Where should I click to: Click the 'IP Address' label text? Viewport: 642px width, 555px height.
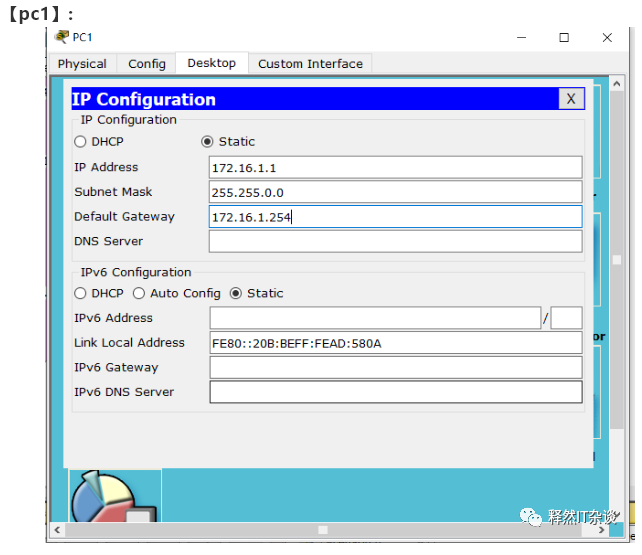[x=106, y=167]
